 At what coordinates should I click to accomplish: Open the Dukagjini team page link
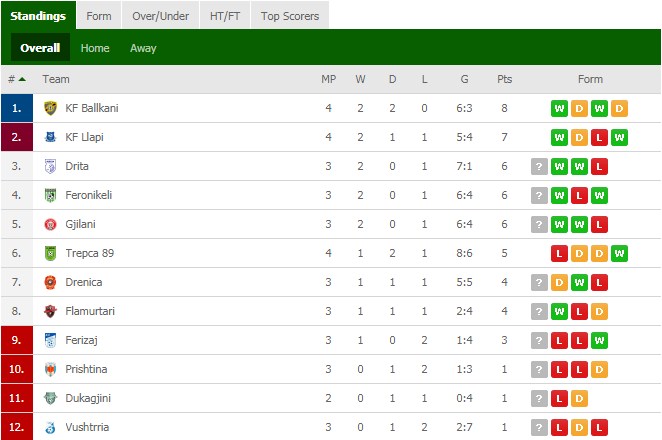point(88,398)
